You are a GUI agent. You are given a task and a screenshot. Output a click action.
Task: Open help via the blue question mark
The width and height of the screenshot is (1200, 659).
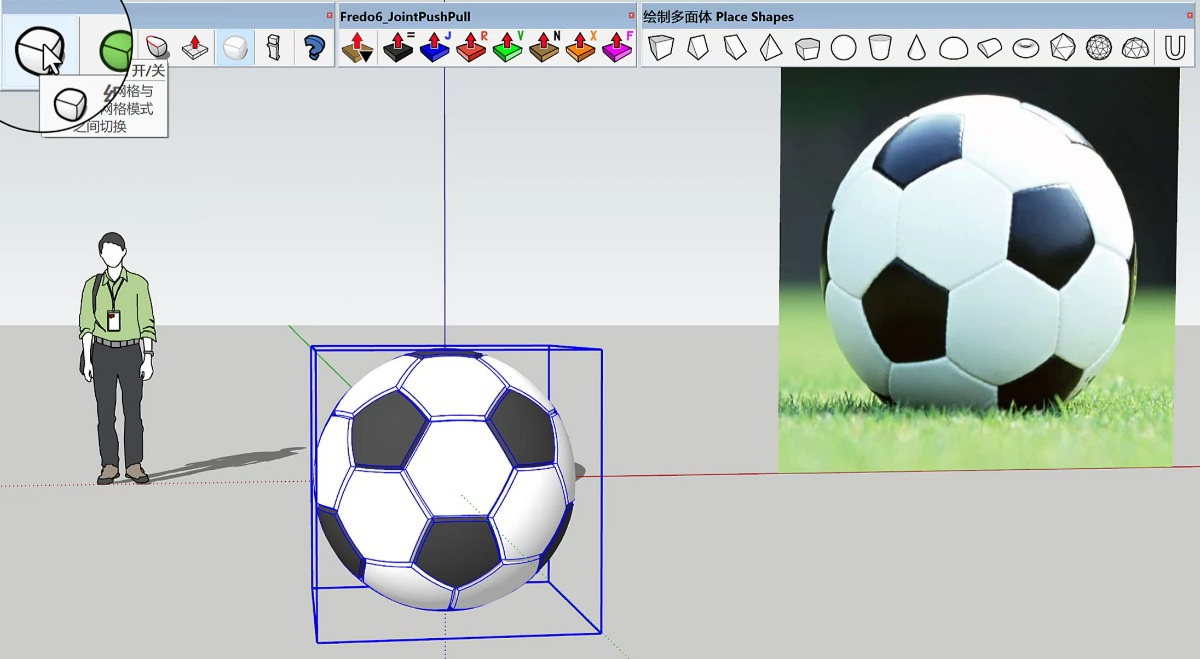[315, 47]
